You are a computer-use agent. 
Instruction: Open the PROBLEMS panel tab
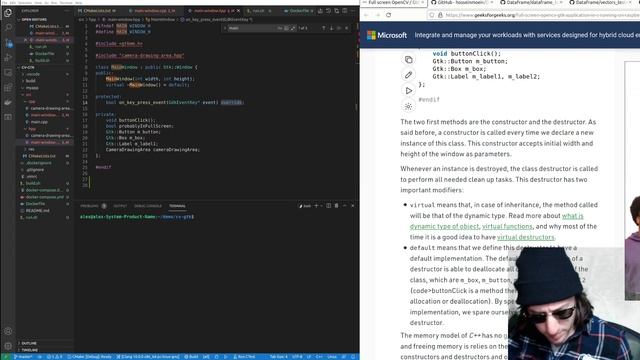click(89, 206)
